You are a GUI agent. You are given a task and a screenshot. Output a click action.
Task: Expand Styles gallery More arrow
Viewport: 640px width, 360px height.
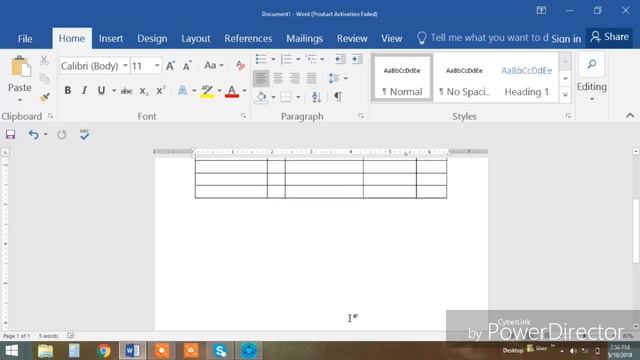coord(565,95)
